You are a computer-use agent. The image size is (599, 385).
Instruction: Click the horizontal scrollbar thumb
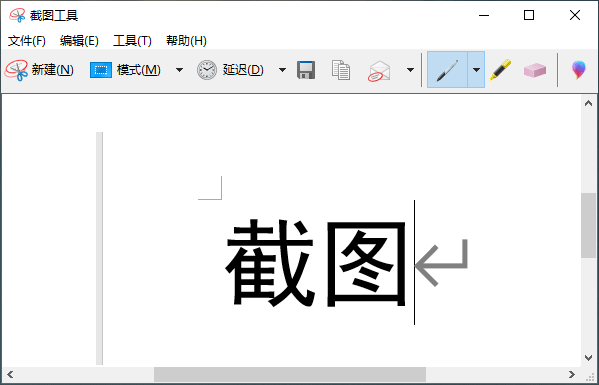[x=290, y=374]
